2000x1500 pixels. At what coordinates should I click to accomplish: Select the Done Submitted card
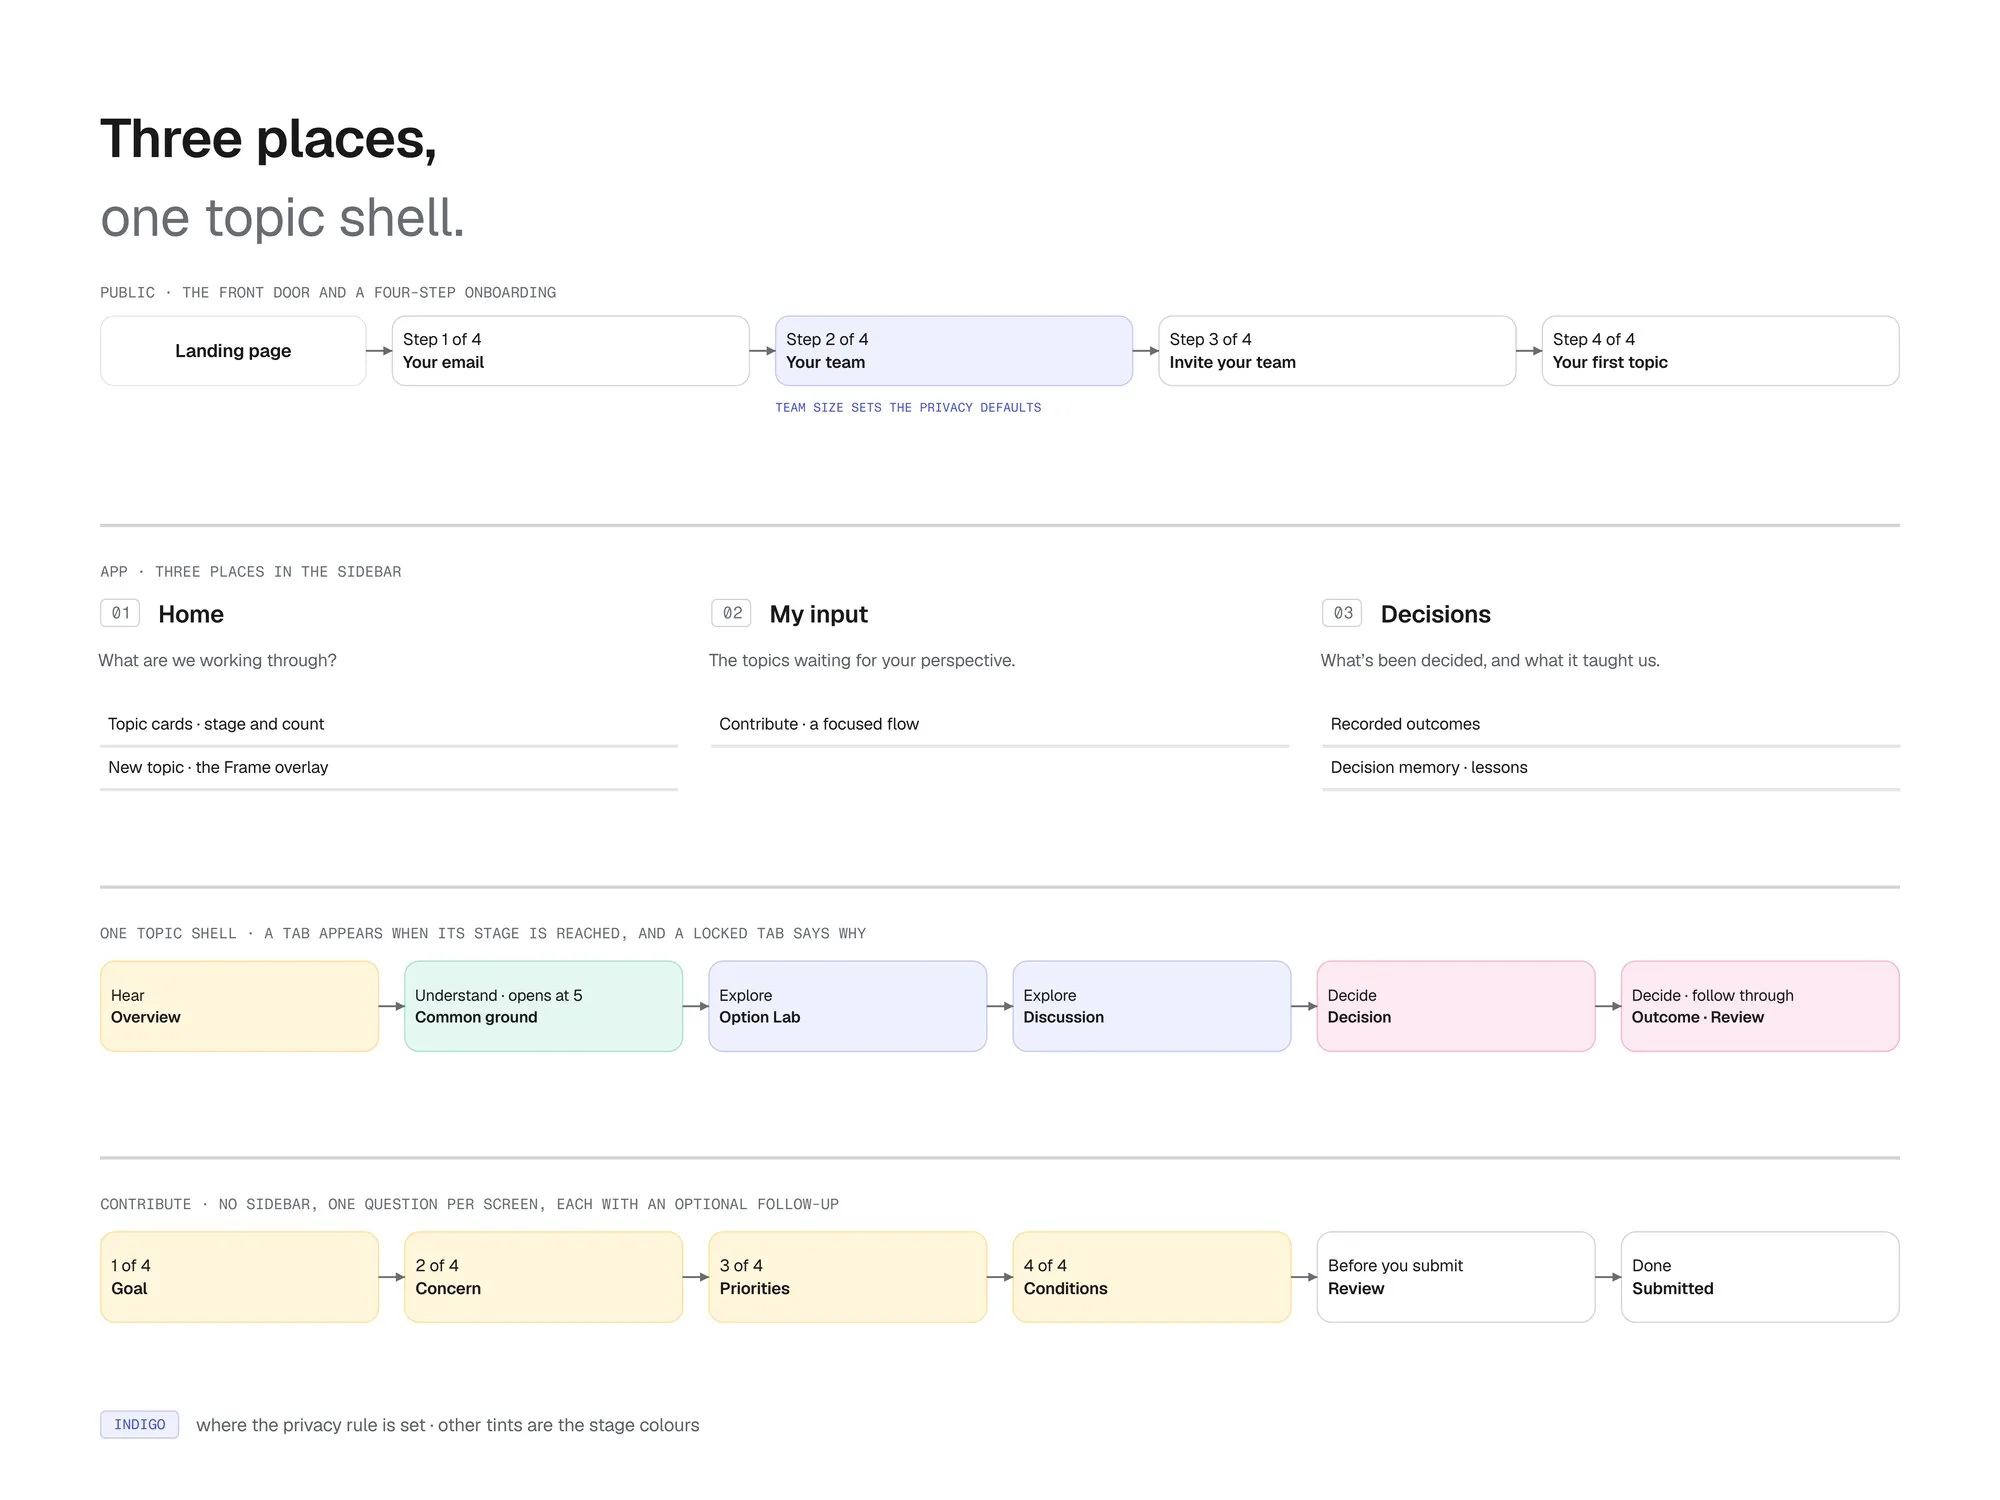tap(1760, 1277)
